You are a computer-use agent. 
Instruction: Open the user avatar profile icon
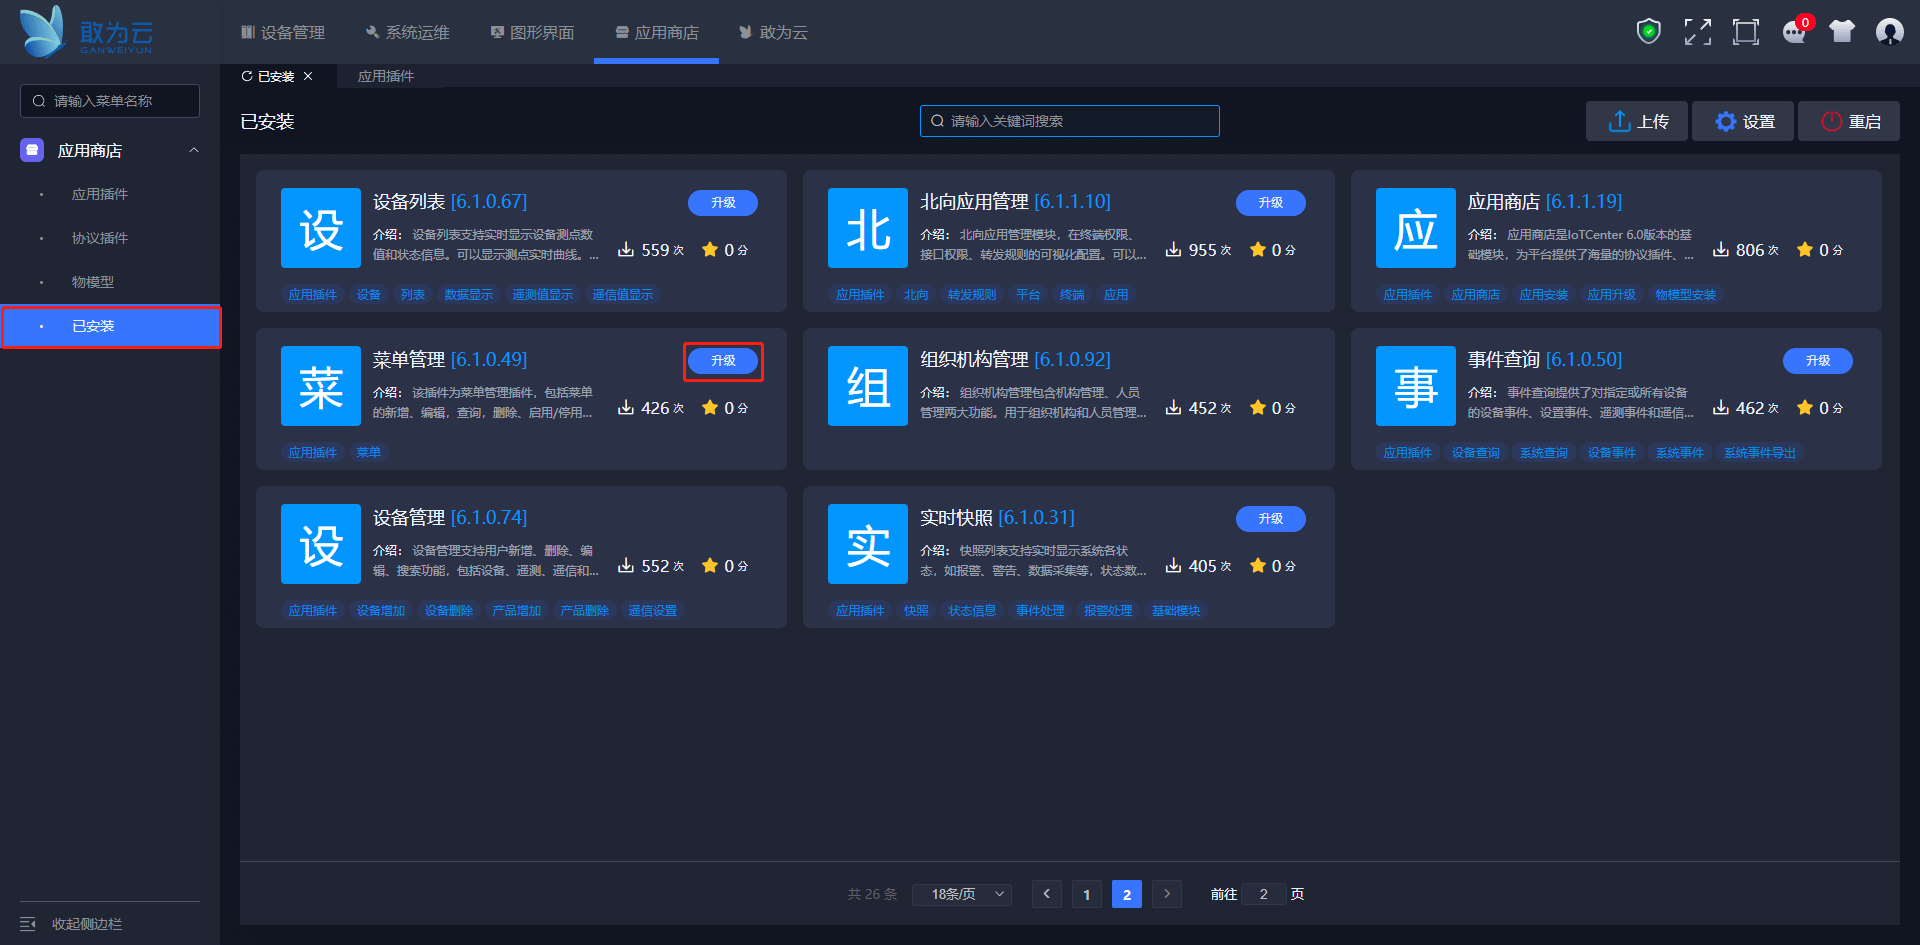[x=1889, y=32]
